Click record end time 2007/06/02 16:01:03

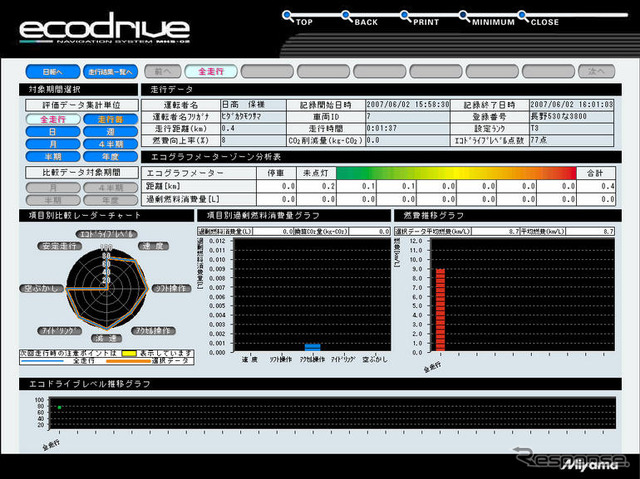tap(571, 105)
